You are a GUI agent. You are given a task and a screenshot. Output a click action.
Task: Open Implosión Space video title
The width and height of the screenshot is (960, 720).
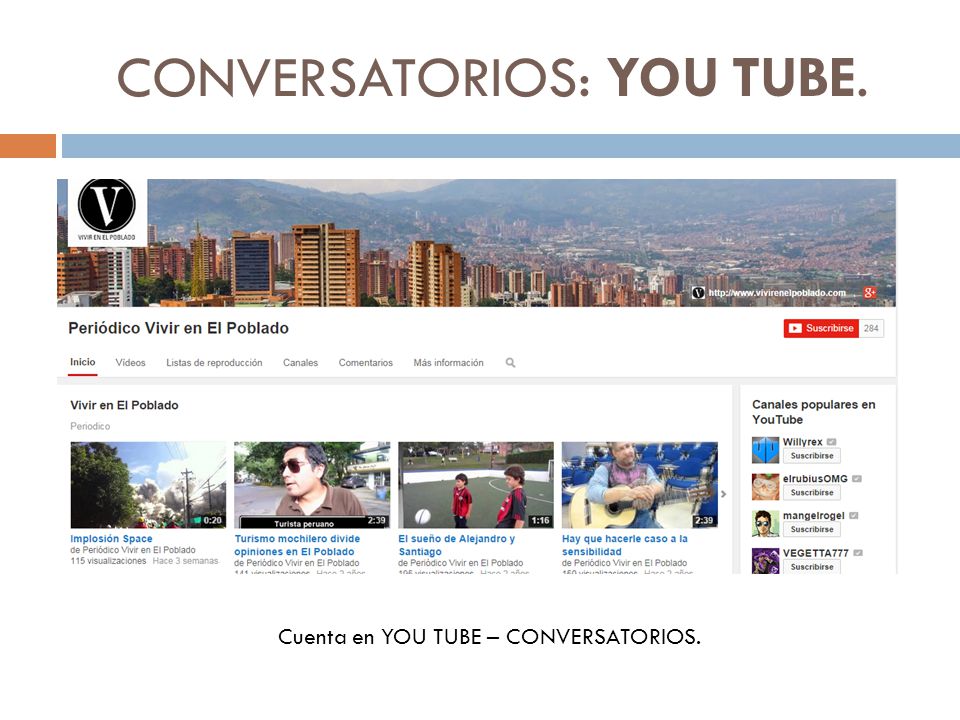click(x=111, y=539)
